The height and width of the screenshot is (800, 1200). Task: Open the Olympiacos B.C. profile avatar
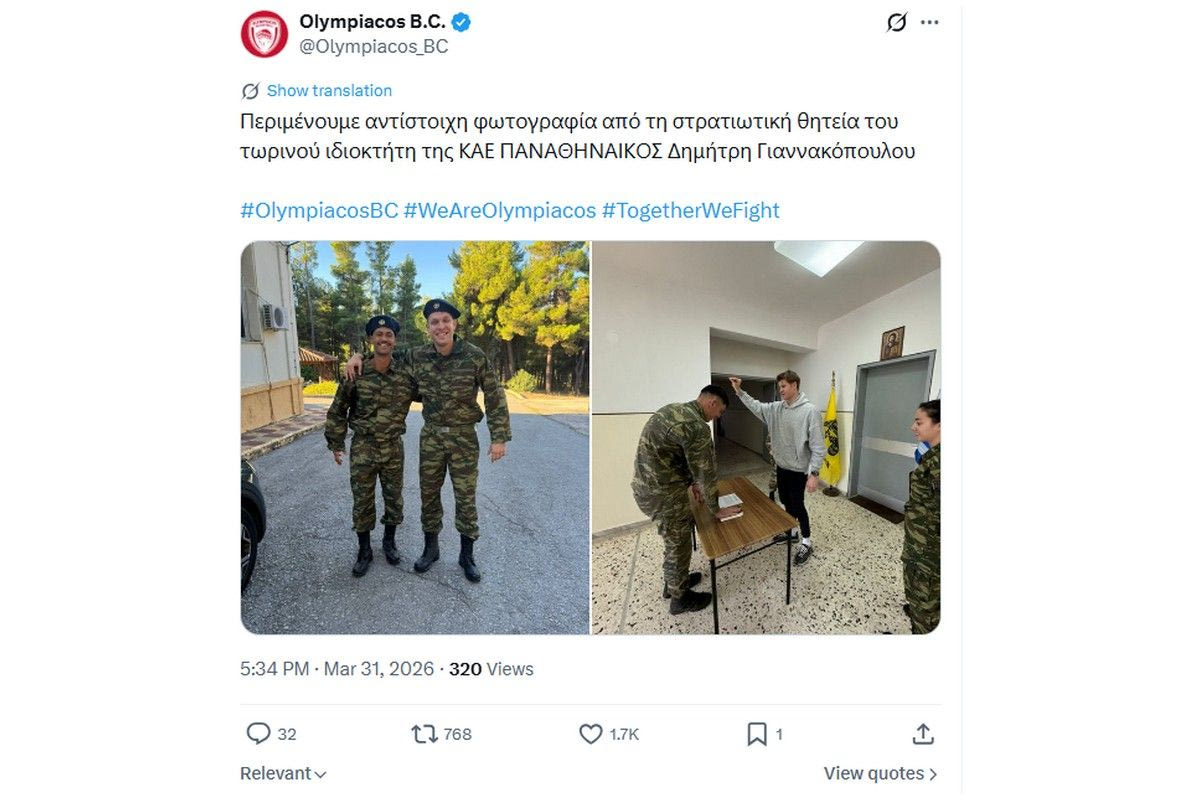pyautogui.click(x=264, y=34)
